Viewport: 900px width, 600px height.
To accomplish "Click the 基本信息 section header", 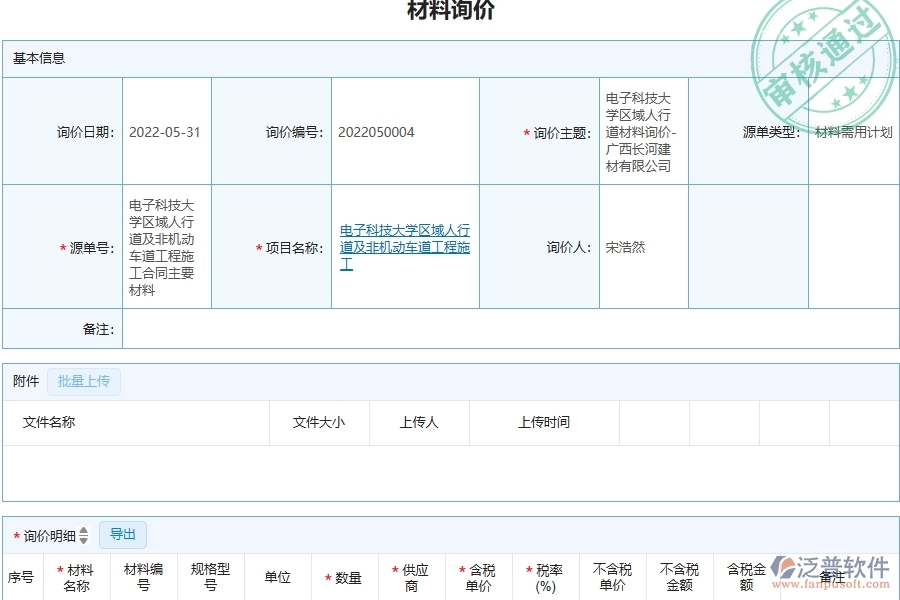I will click(x=40, y=58).
